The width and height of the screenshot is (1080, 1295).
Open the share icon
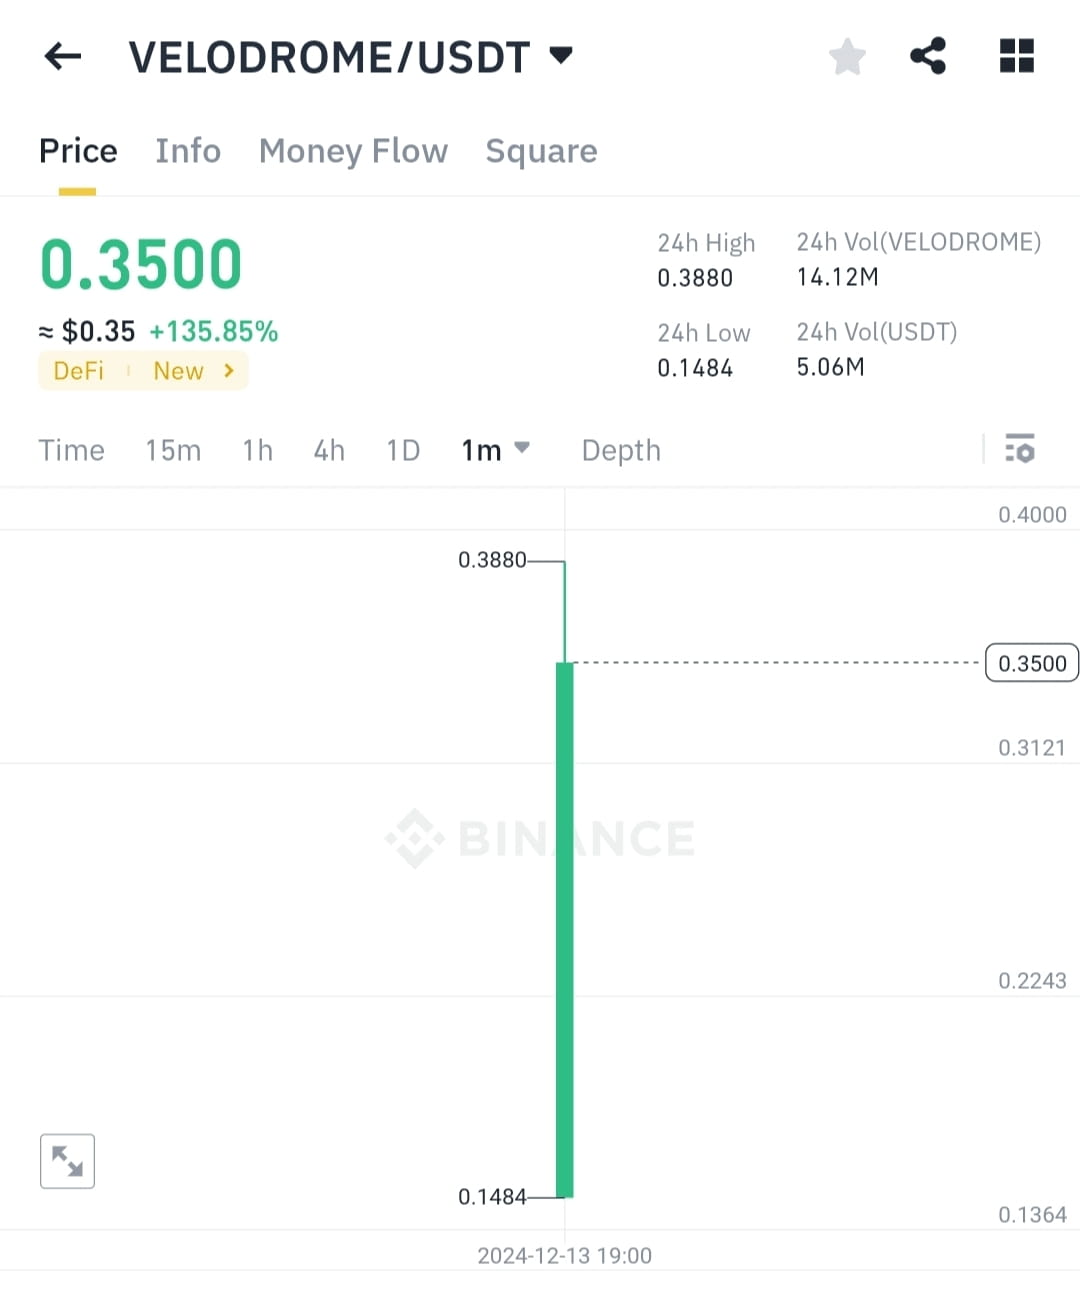click(x=928, y=56)
